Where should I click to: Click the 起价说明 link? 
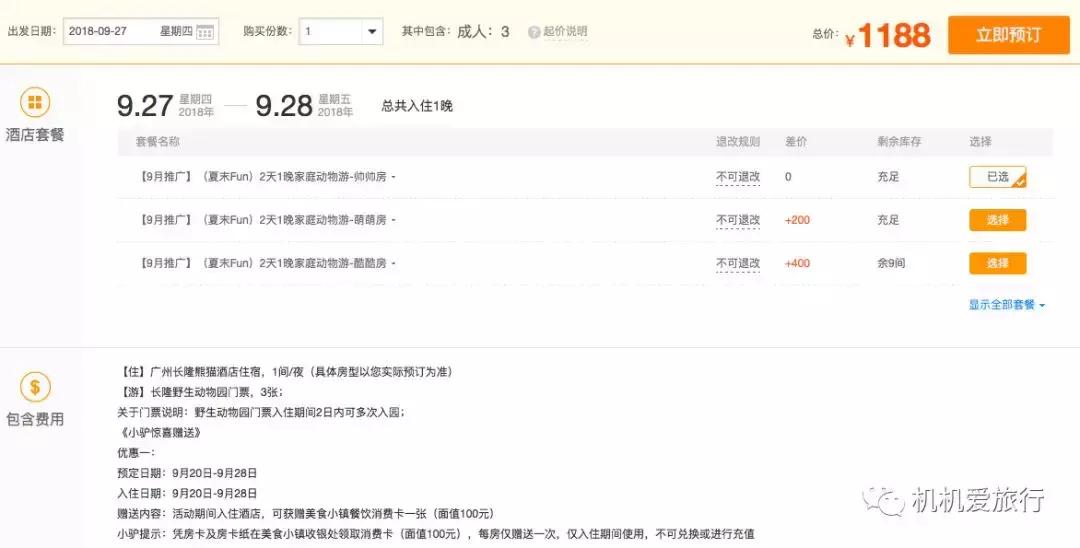coord(565,32)
